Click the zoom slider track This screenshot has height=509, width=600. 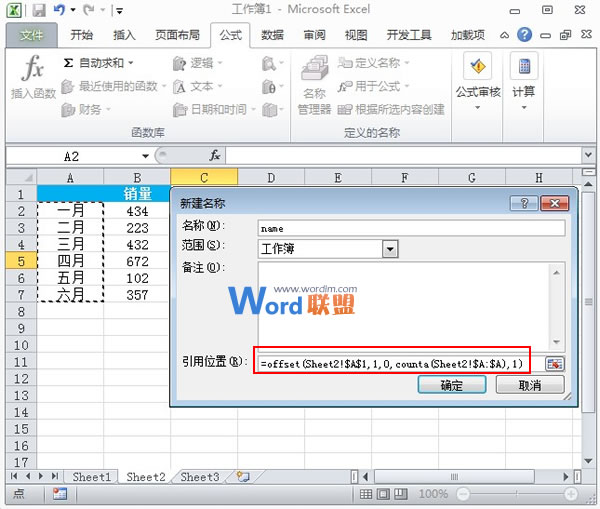[x=517, y=494]
